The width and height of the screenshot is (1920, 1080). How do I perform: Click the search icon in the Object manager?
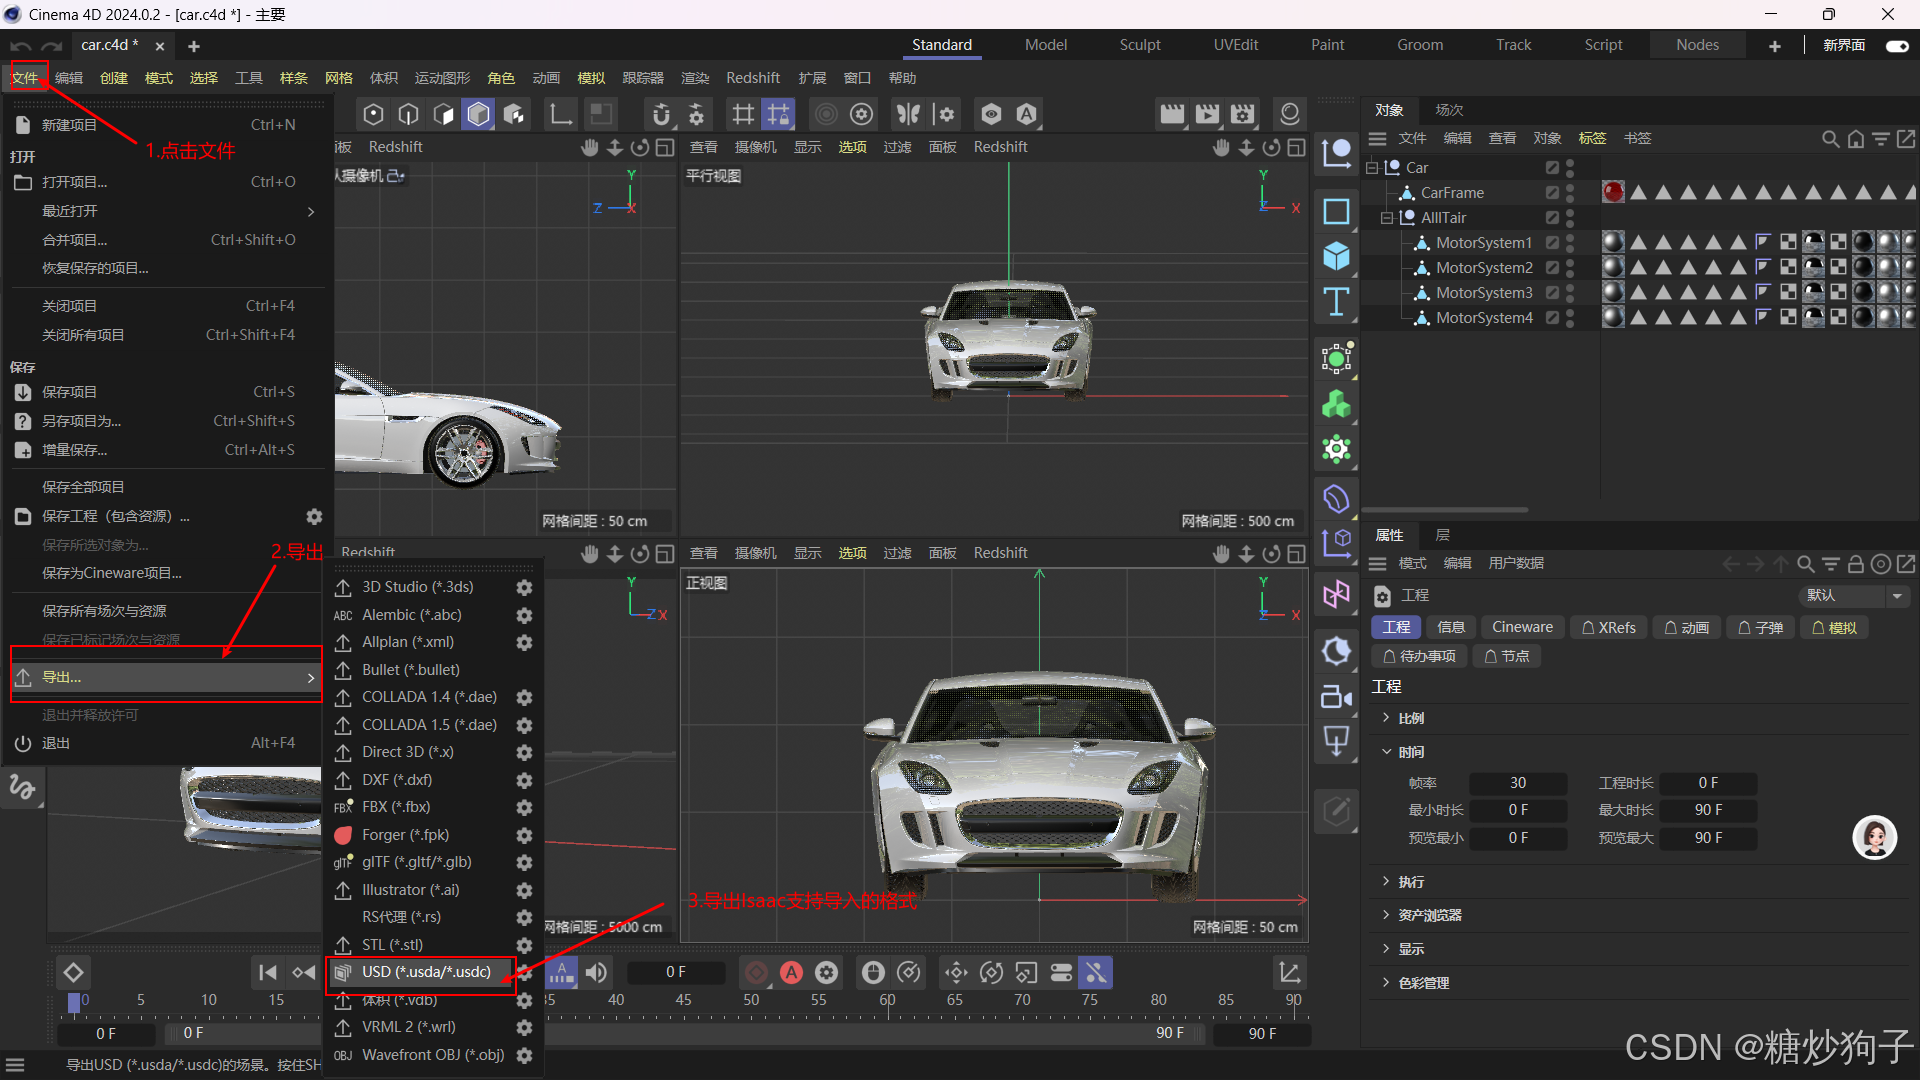click(1829, 139)
